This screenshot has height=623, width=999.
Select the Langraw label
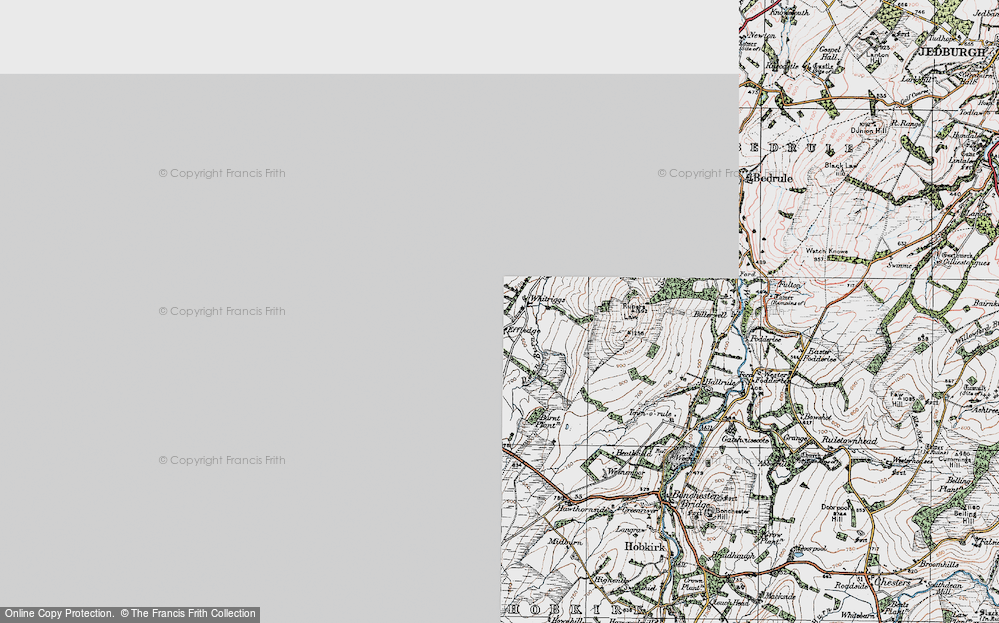tap(629, 529)
